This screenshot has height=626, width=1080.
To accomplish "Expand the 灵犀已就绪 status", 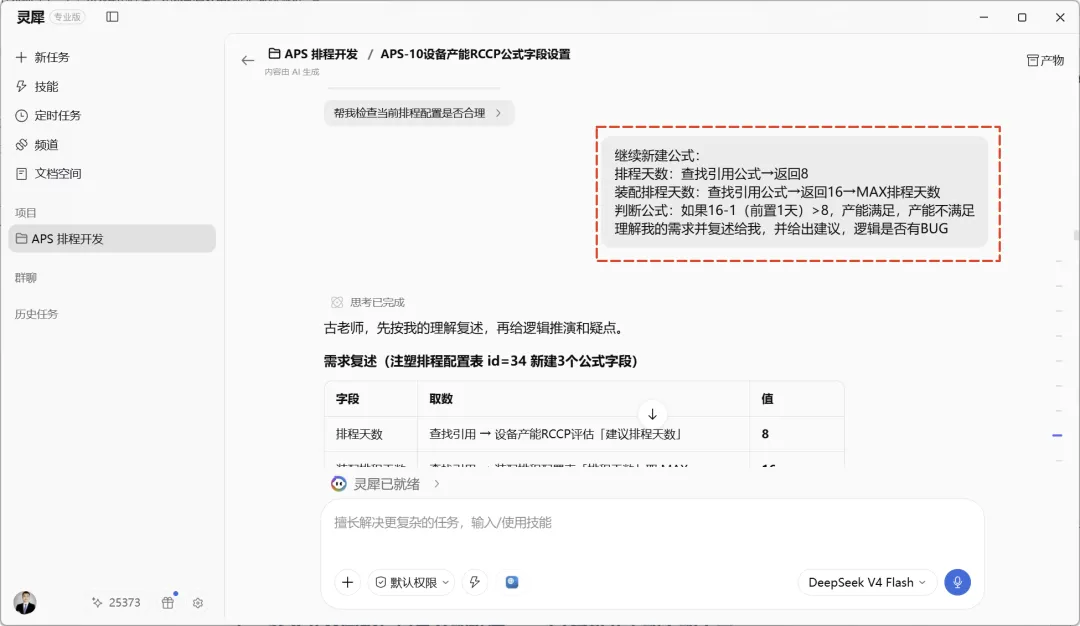I will [x=386, y=484].
